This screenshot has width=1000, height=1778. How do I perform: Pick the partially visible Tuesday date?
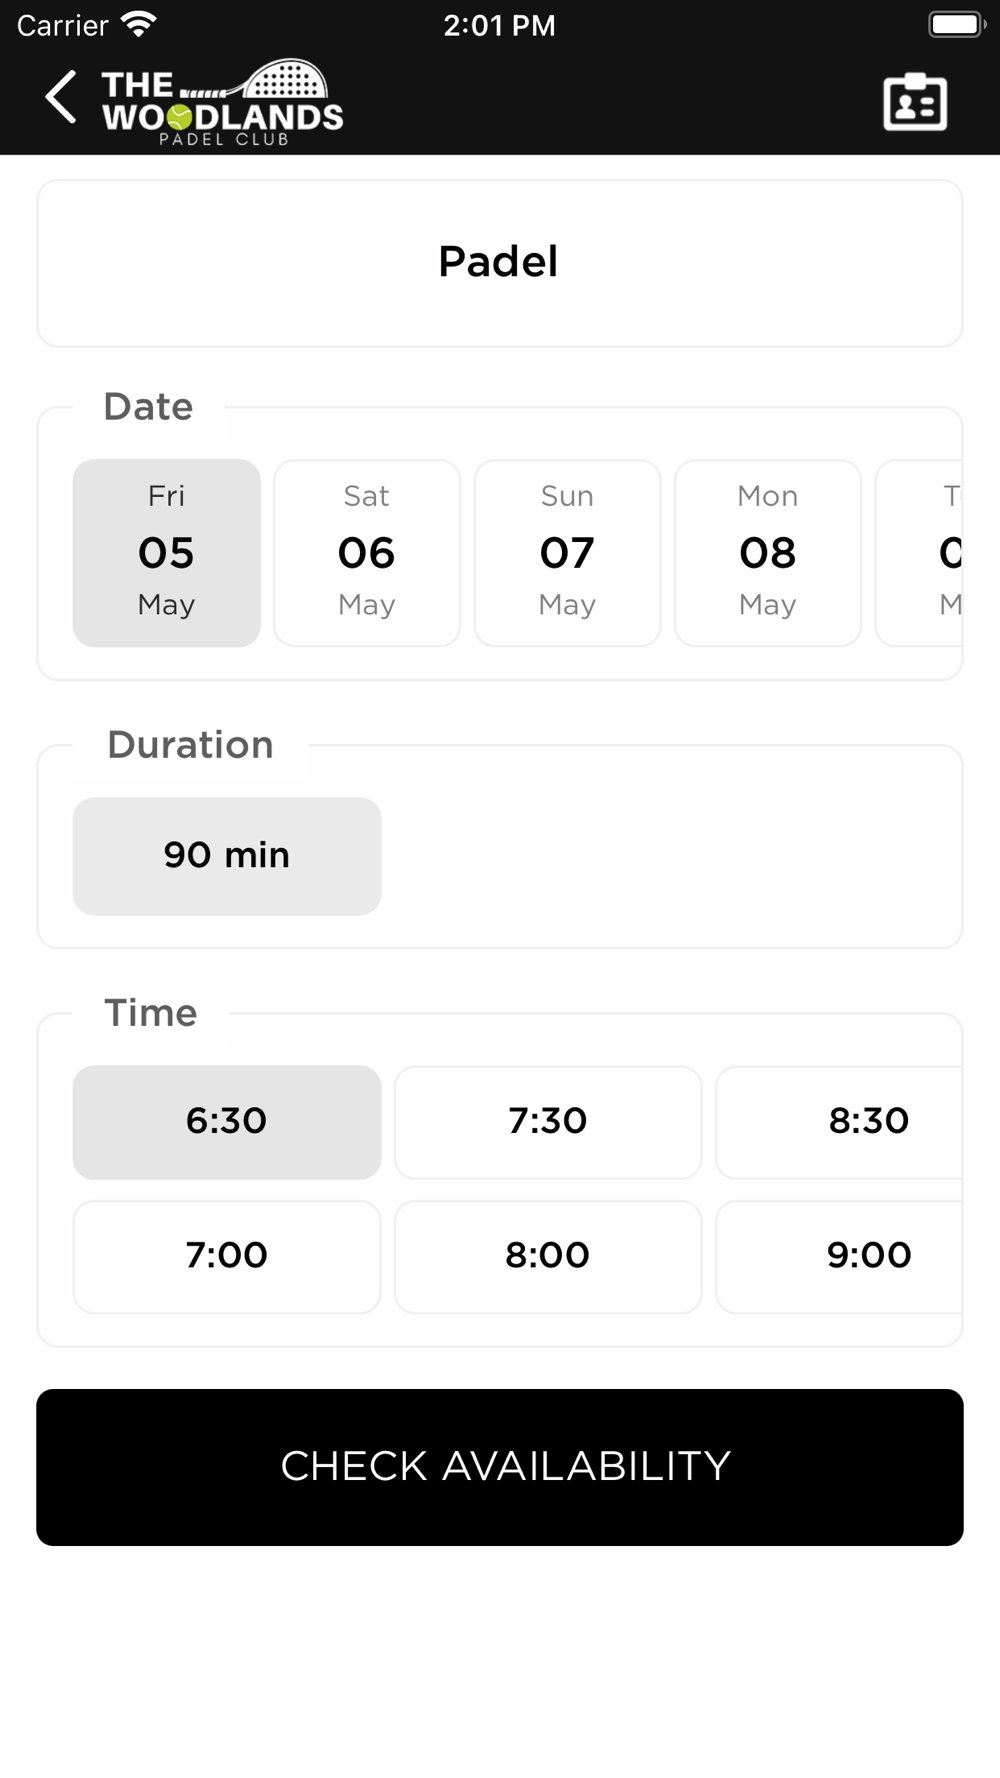pyautogui.click(x=919, y=553)
